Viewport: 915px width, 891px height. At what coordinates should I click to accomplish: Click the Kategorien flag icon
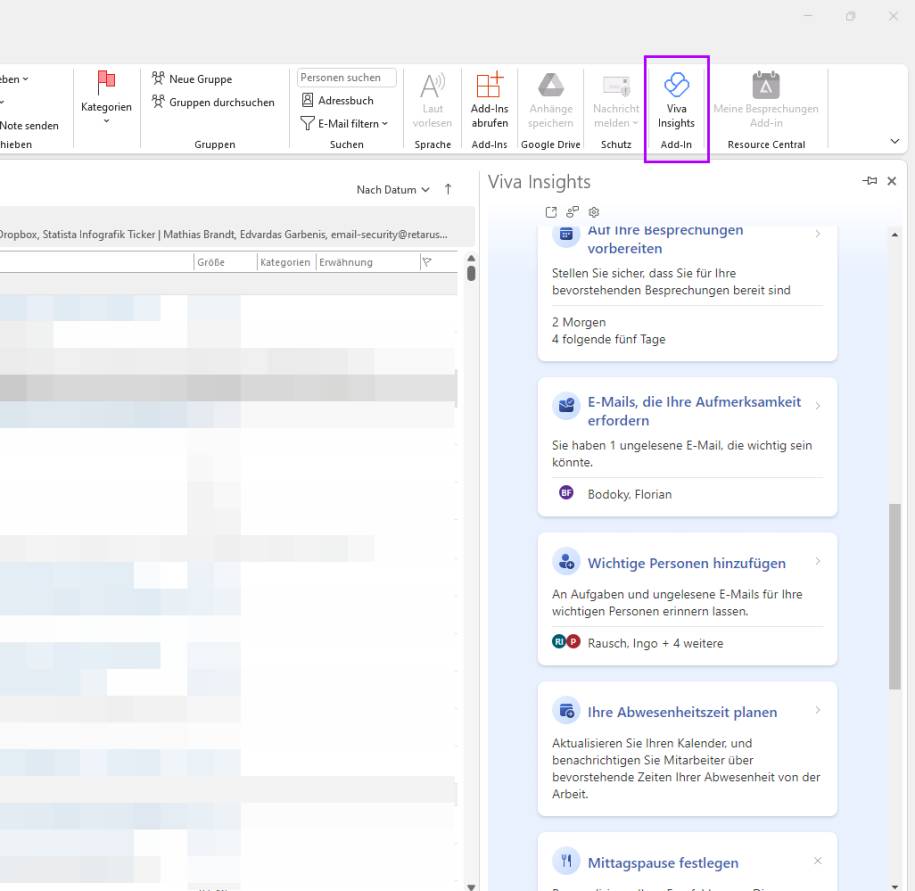(106, 80)
